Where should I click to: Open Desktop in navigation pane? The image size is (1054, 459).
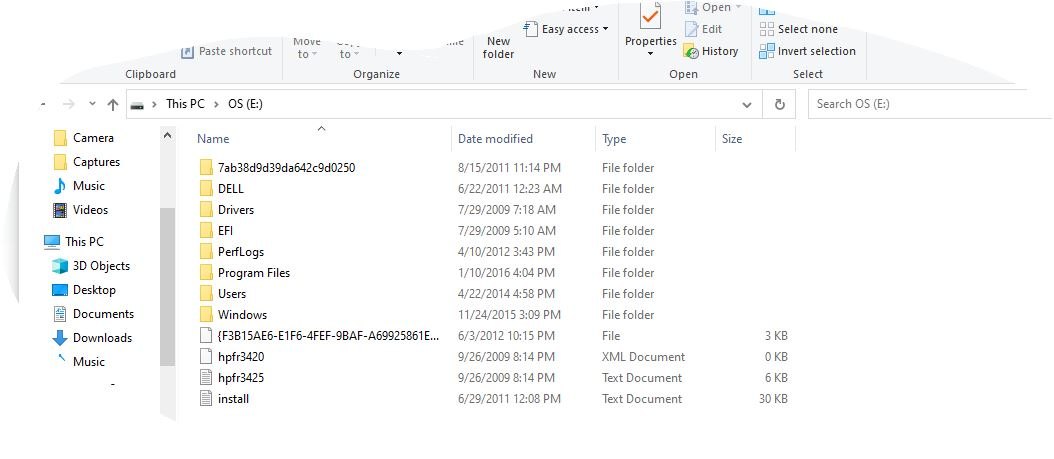(84, 290)
